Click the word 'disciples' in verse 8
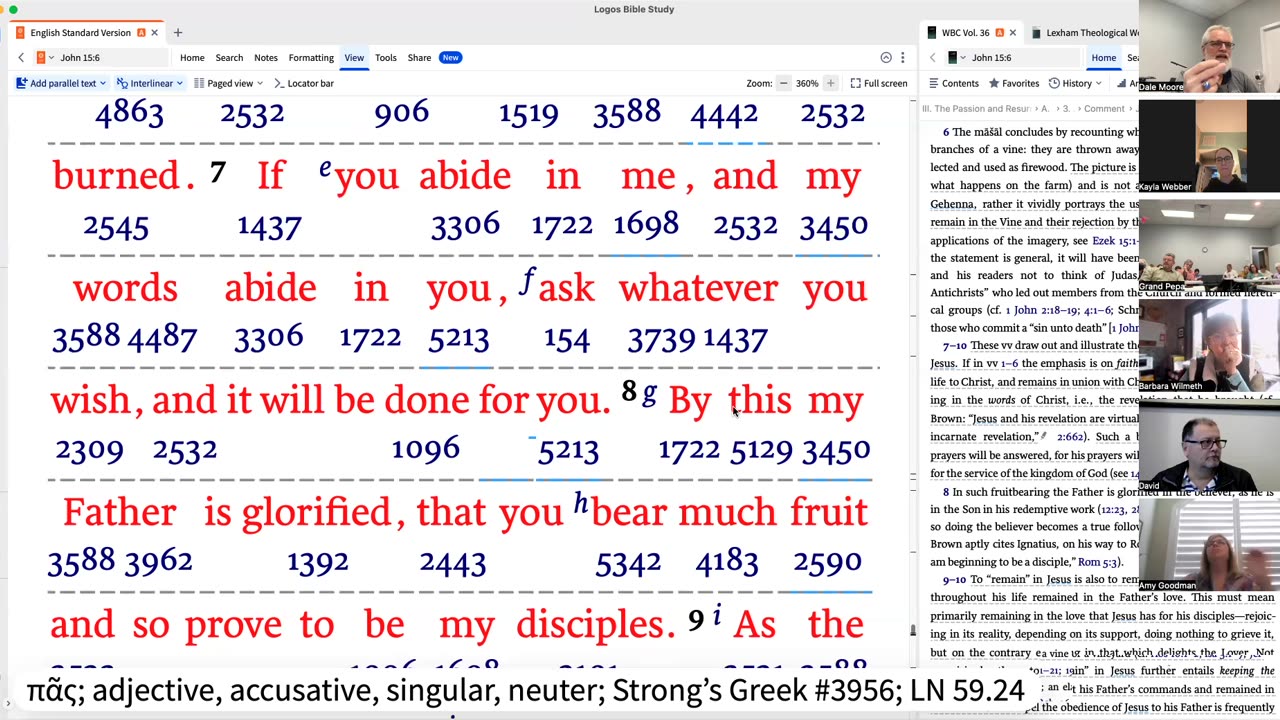This screenshot has width=1280, height=720. point(589,624)
